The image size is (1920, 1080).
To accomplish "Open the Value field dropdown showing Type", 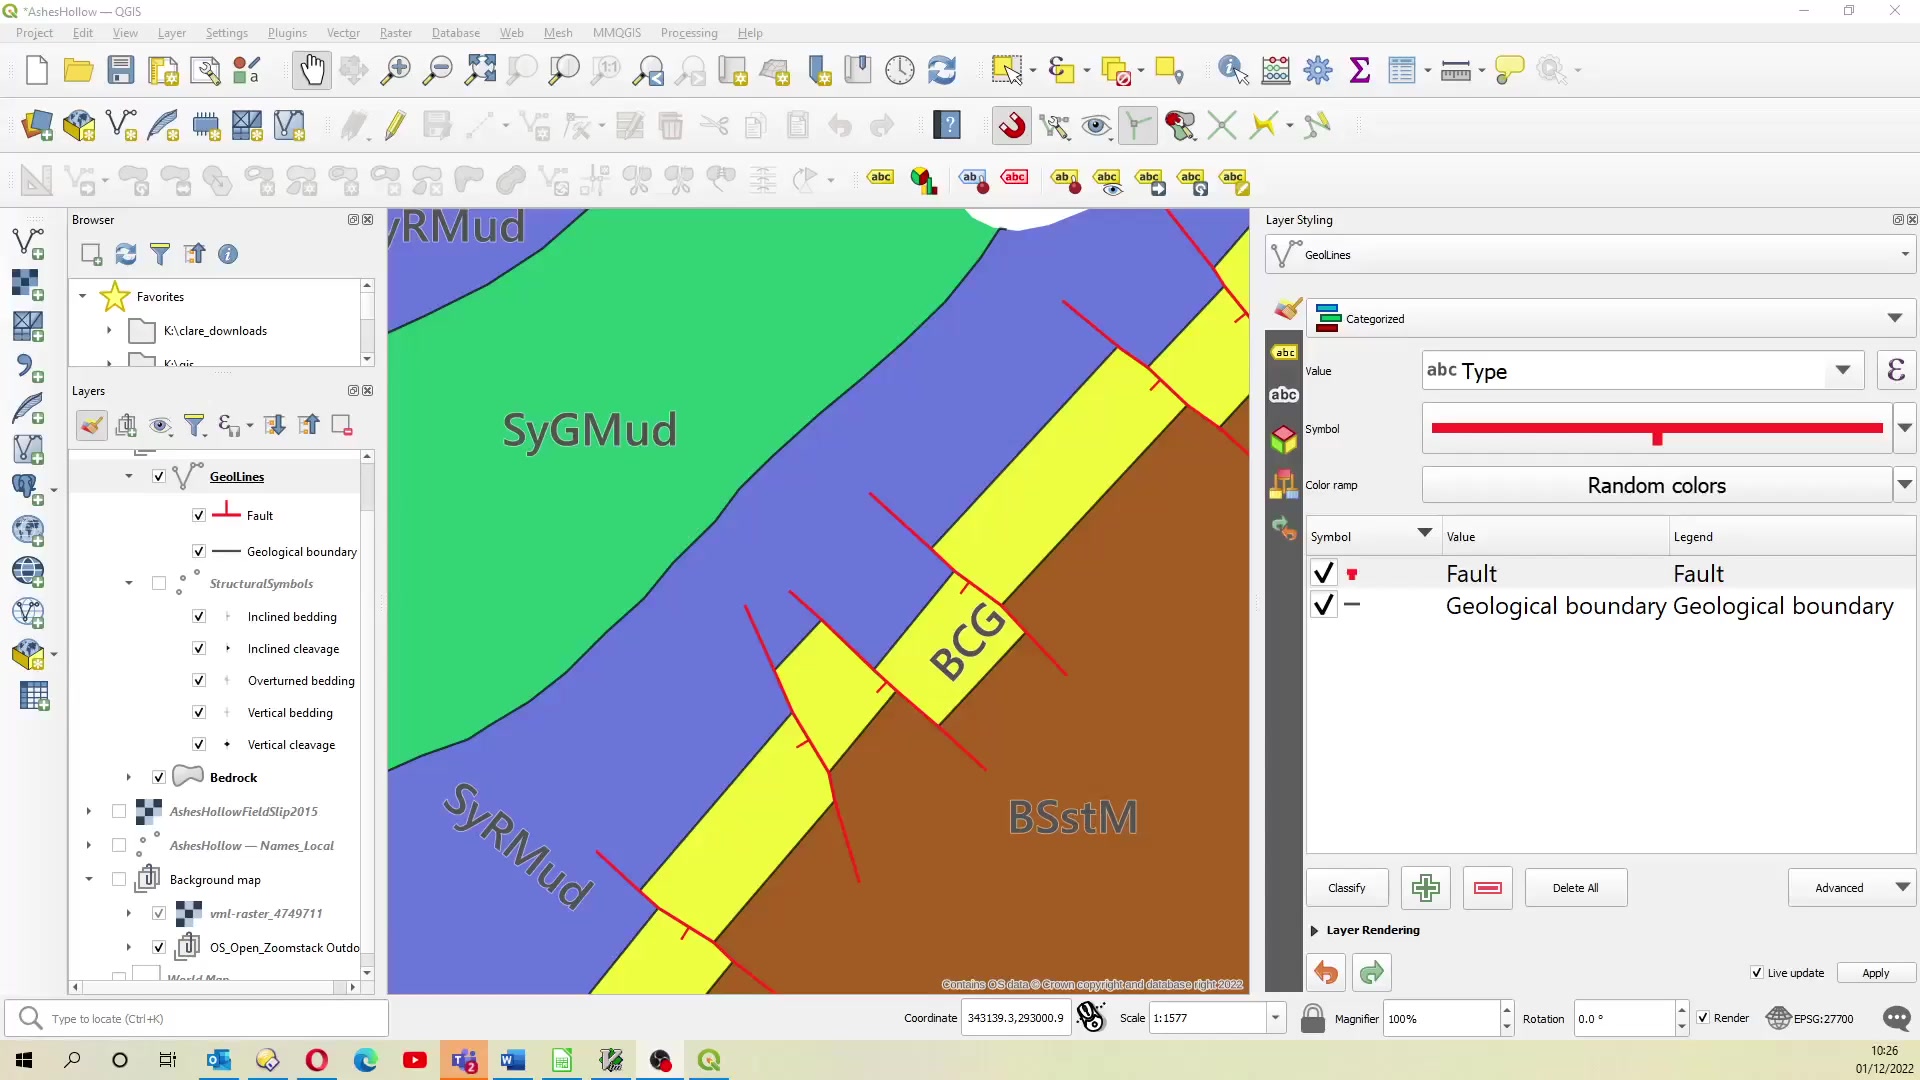I will (x=1843, y=370).
